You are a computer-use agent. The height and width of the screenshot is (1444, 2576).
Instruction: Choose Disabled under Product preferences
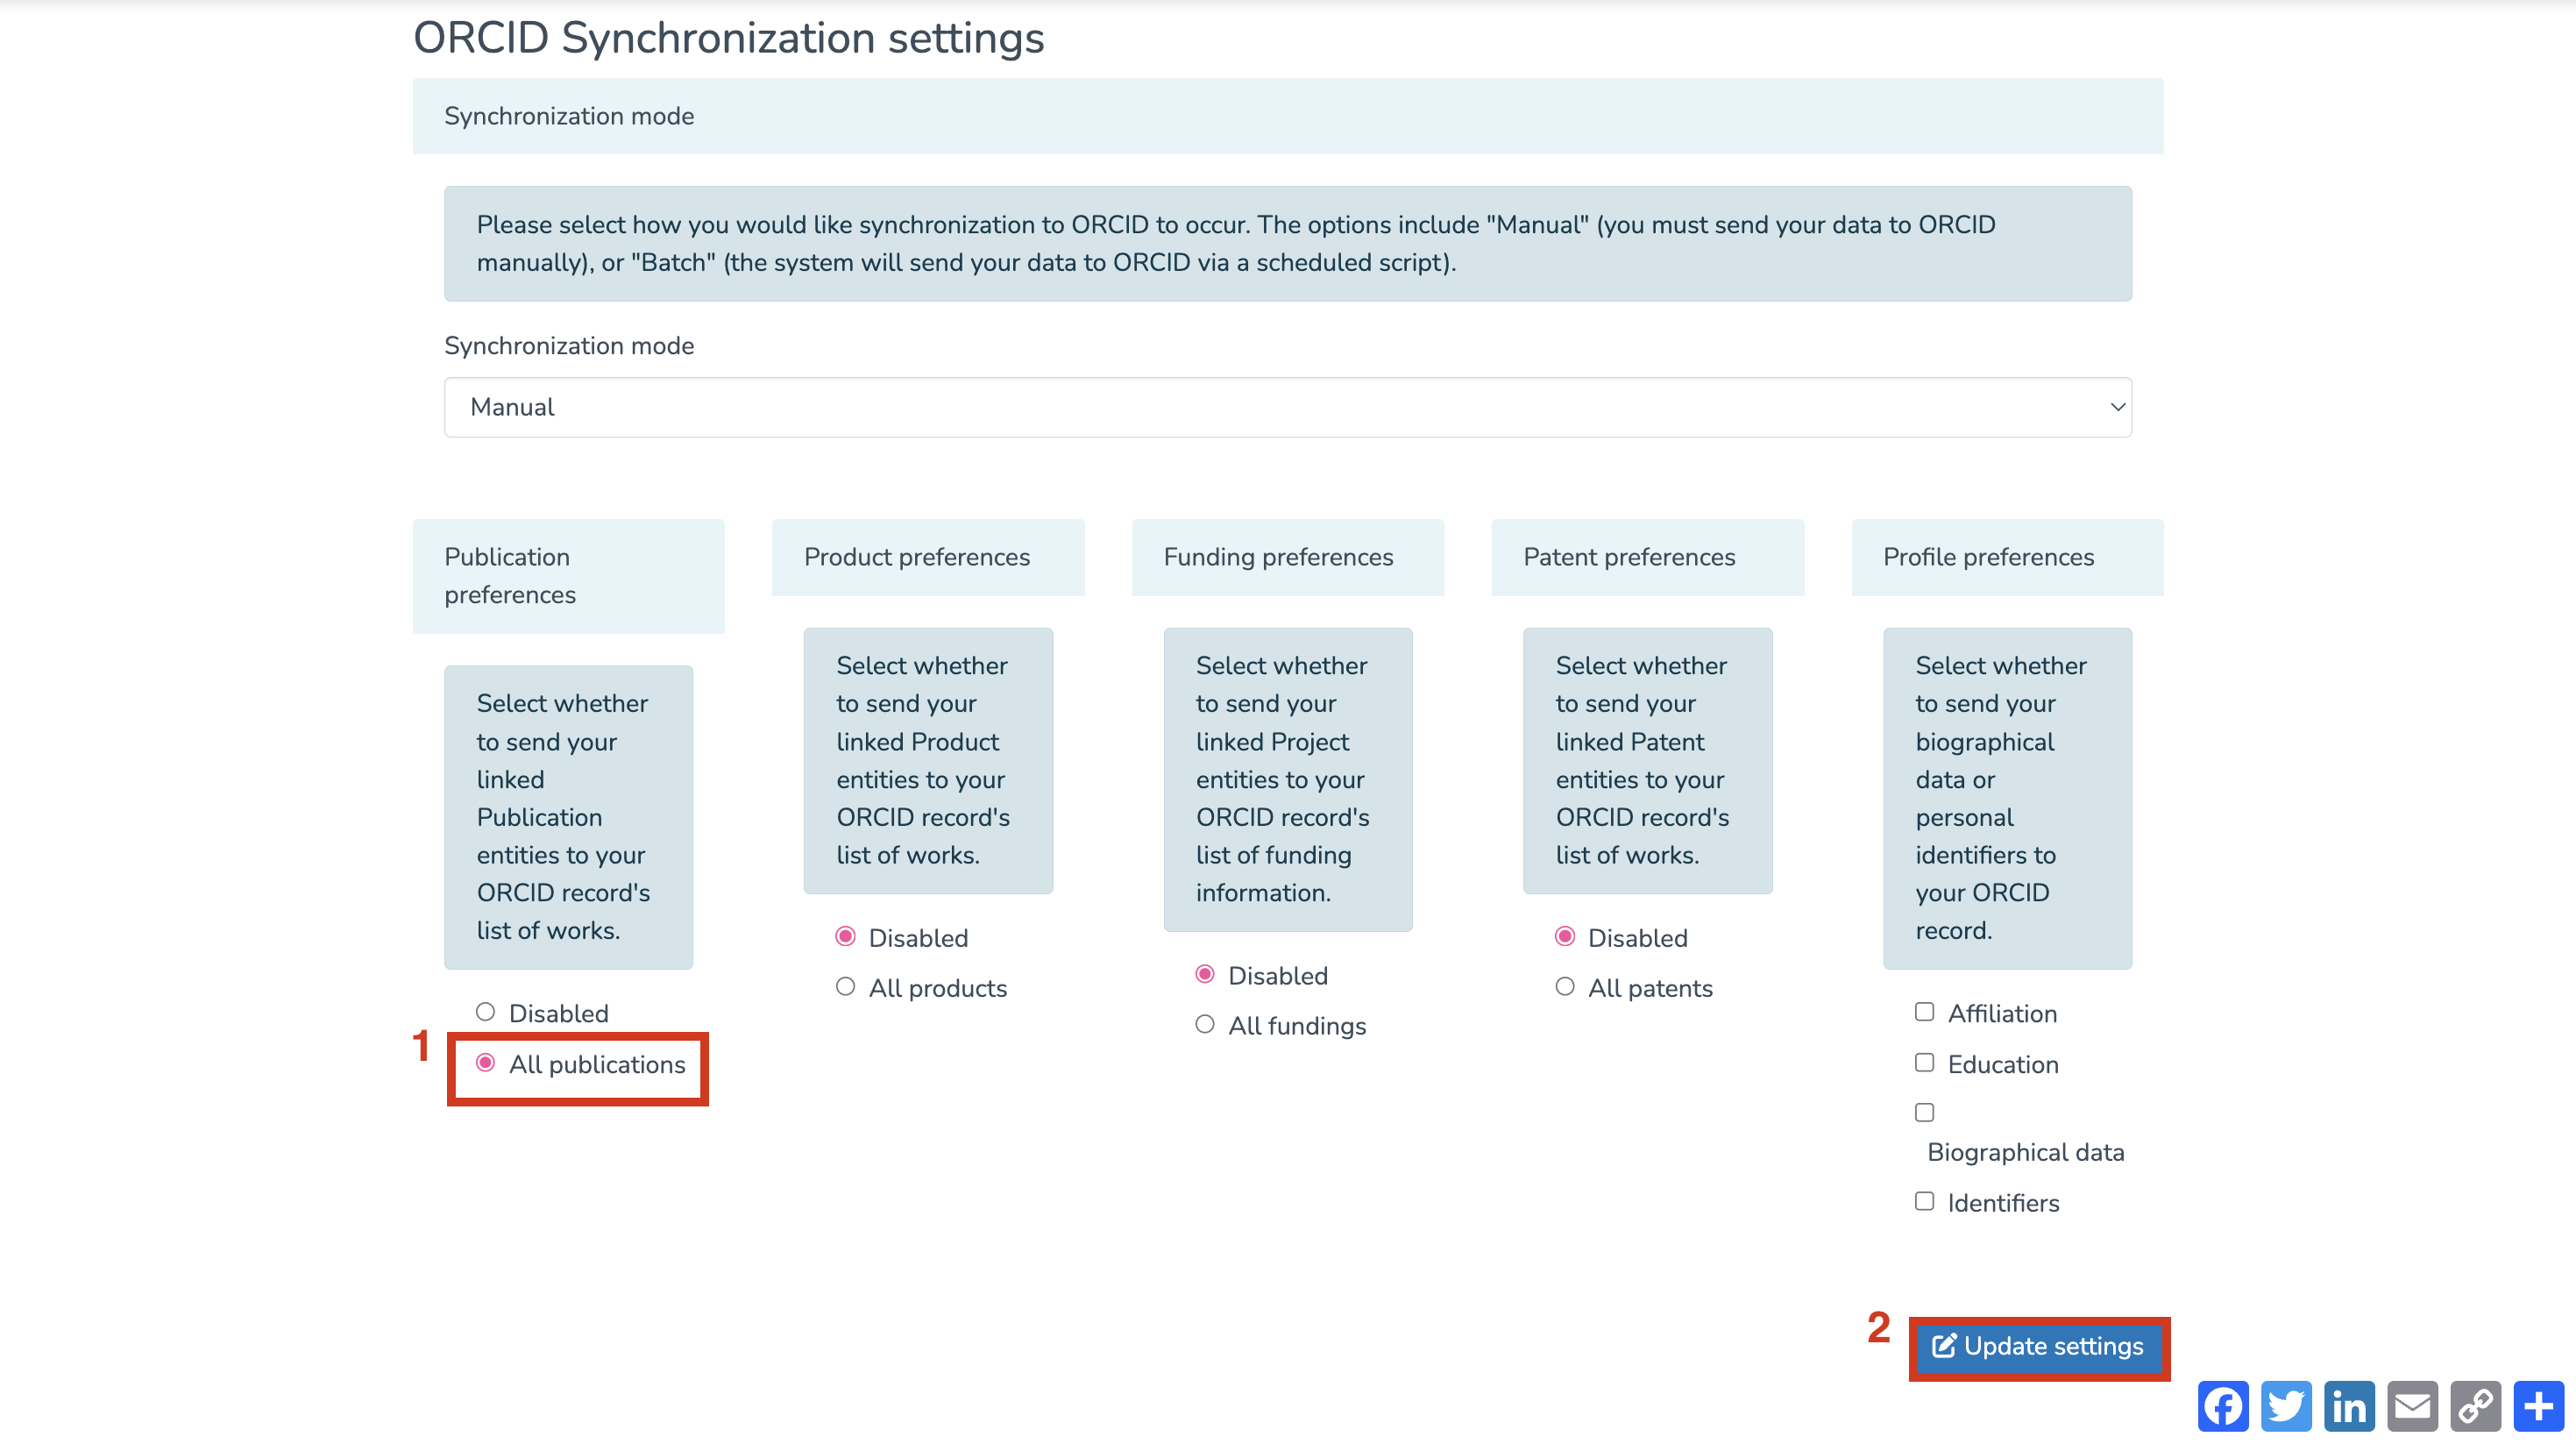846,937
